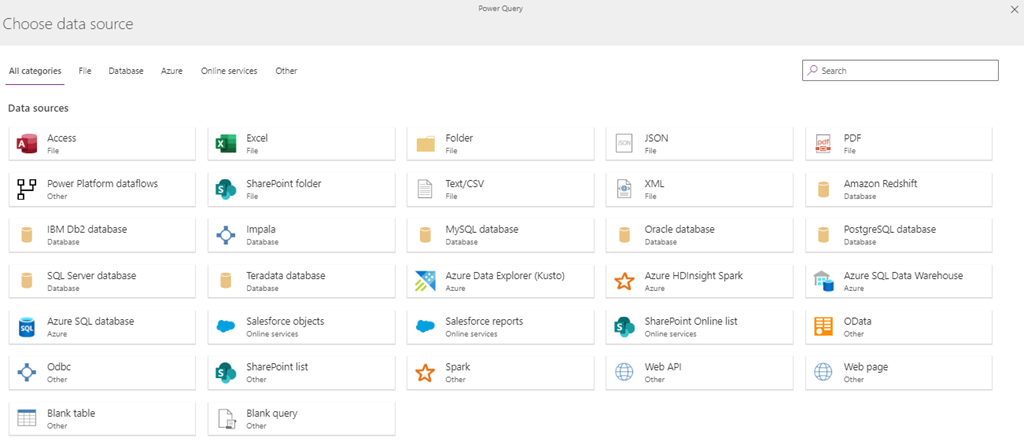Viewport: 1024px width, 445px height.
Task: Click the Blank table grid icon
Action: (27, 418)
